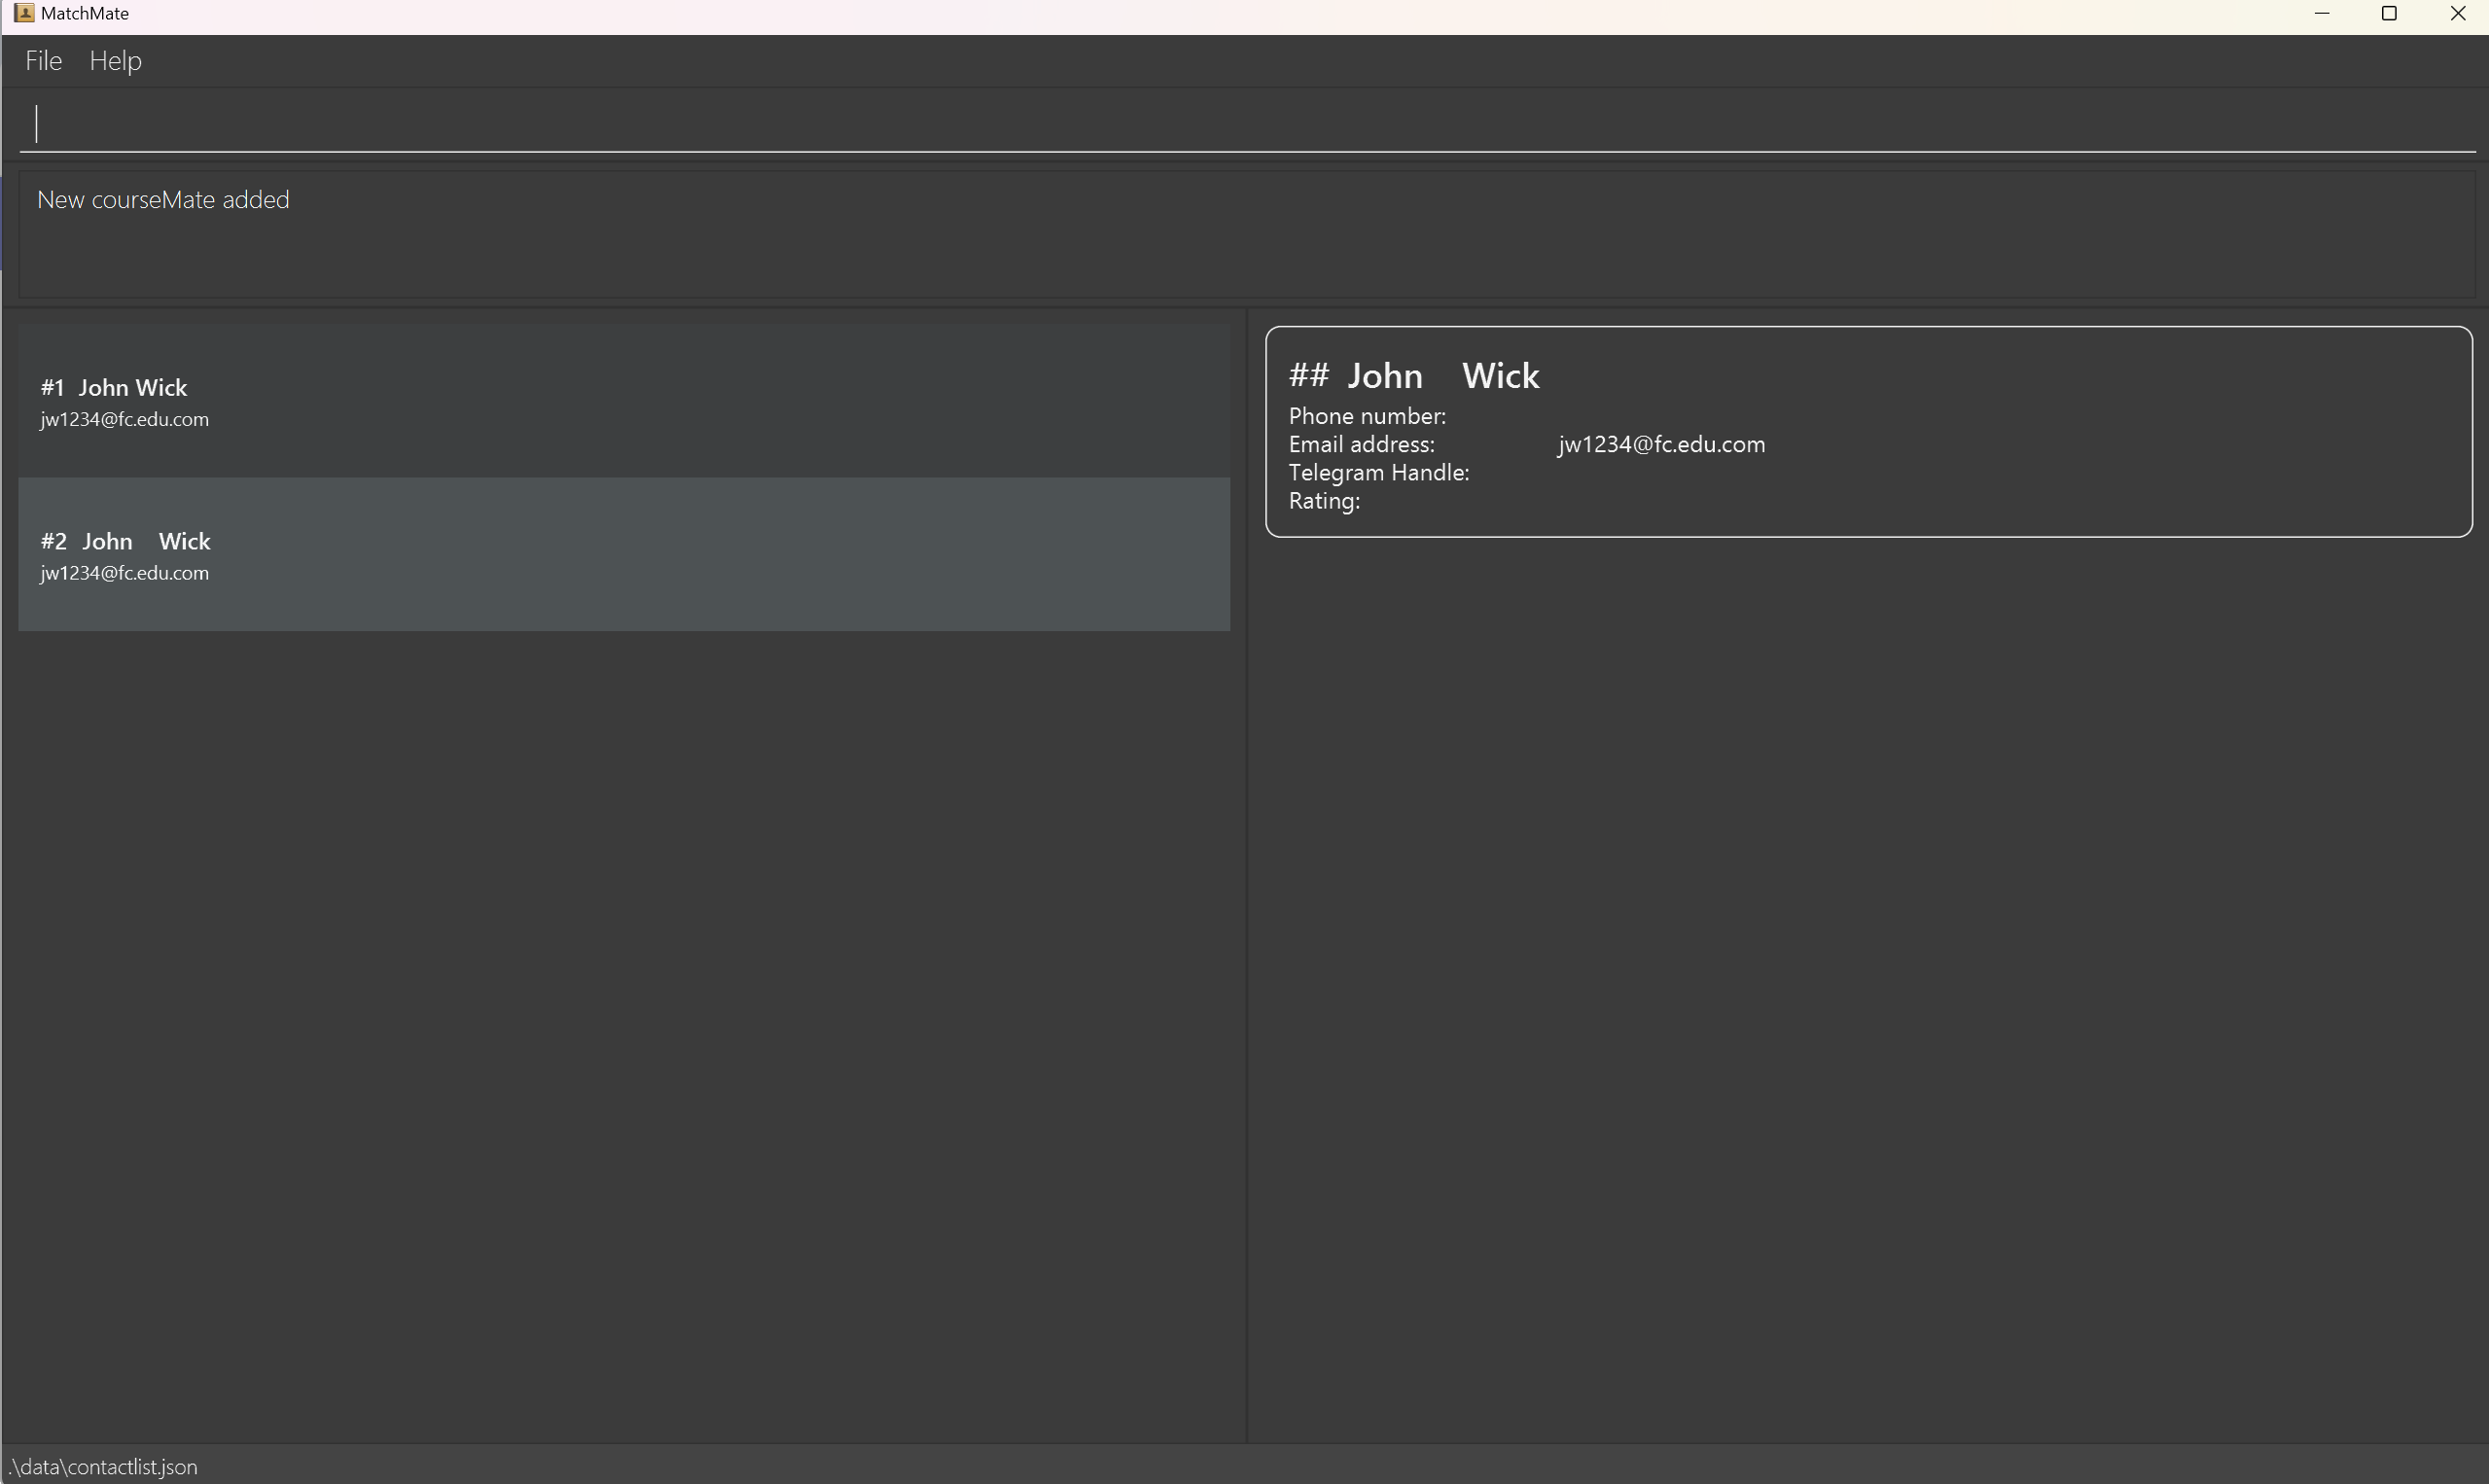Open the File menu
Viewport: 2489px width, 1484px height.
(43, 61)
